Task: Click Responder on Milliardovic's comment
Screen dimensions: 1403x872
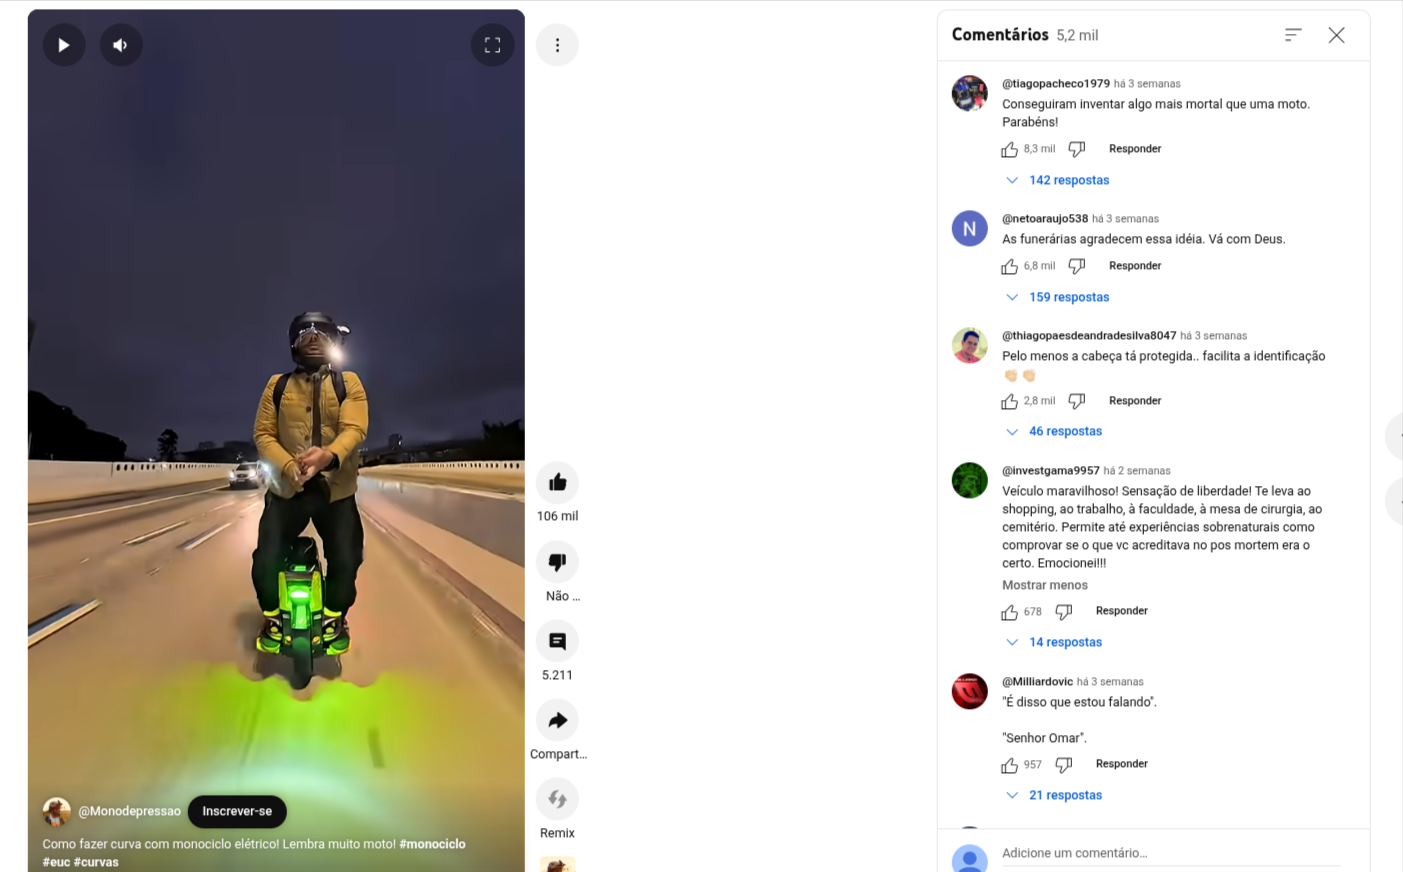Action: tap(1121, 764)
